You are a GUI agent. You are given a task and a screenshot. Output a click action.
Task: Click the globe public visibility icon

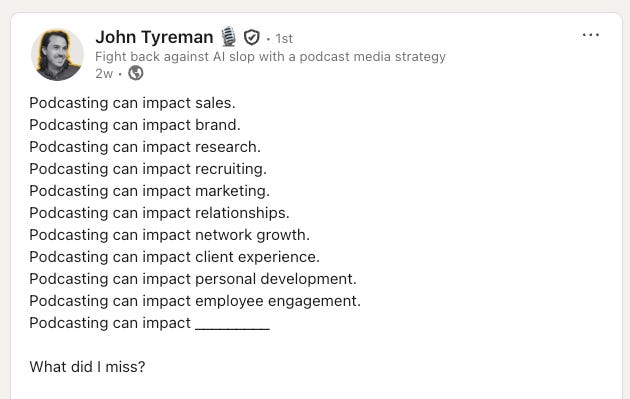(x=136, y=73)
